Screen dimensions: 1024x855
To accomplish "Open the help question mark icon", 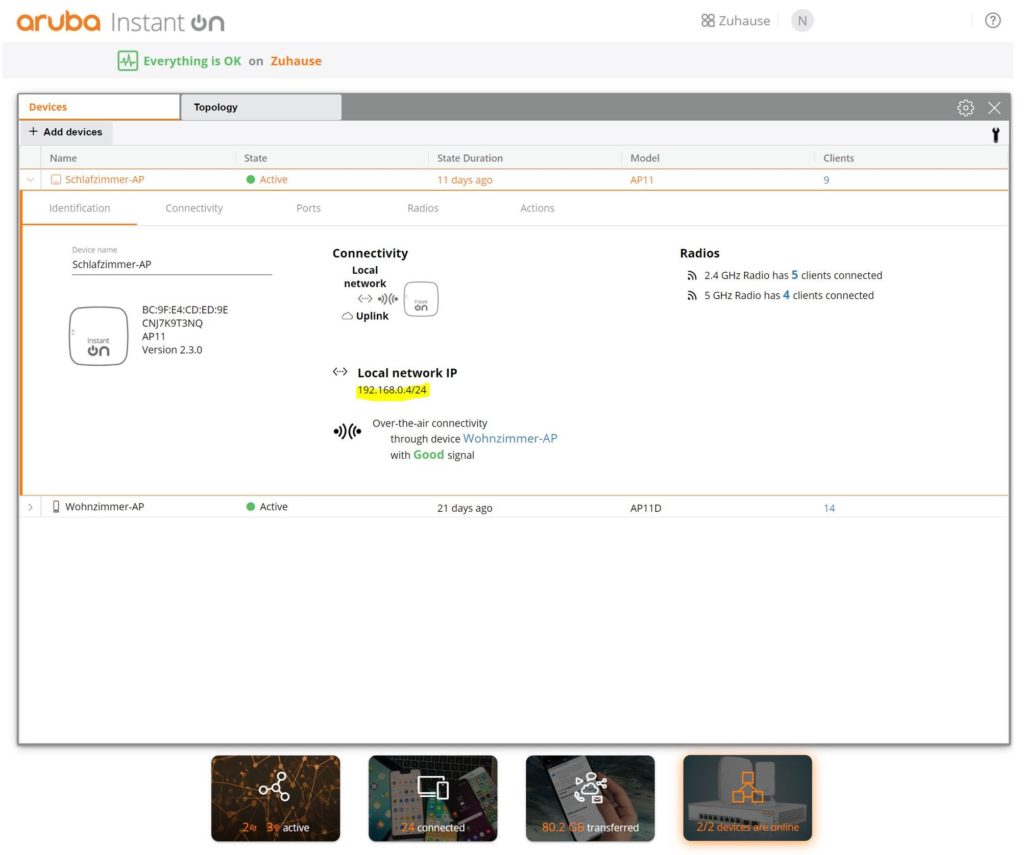I will click(x=993, y=21).
